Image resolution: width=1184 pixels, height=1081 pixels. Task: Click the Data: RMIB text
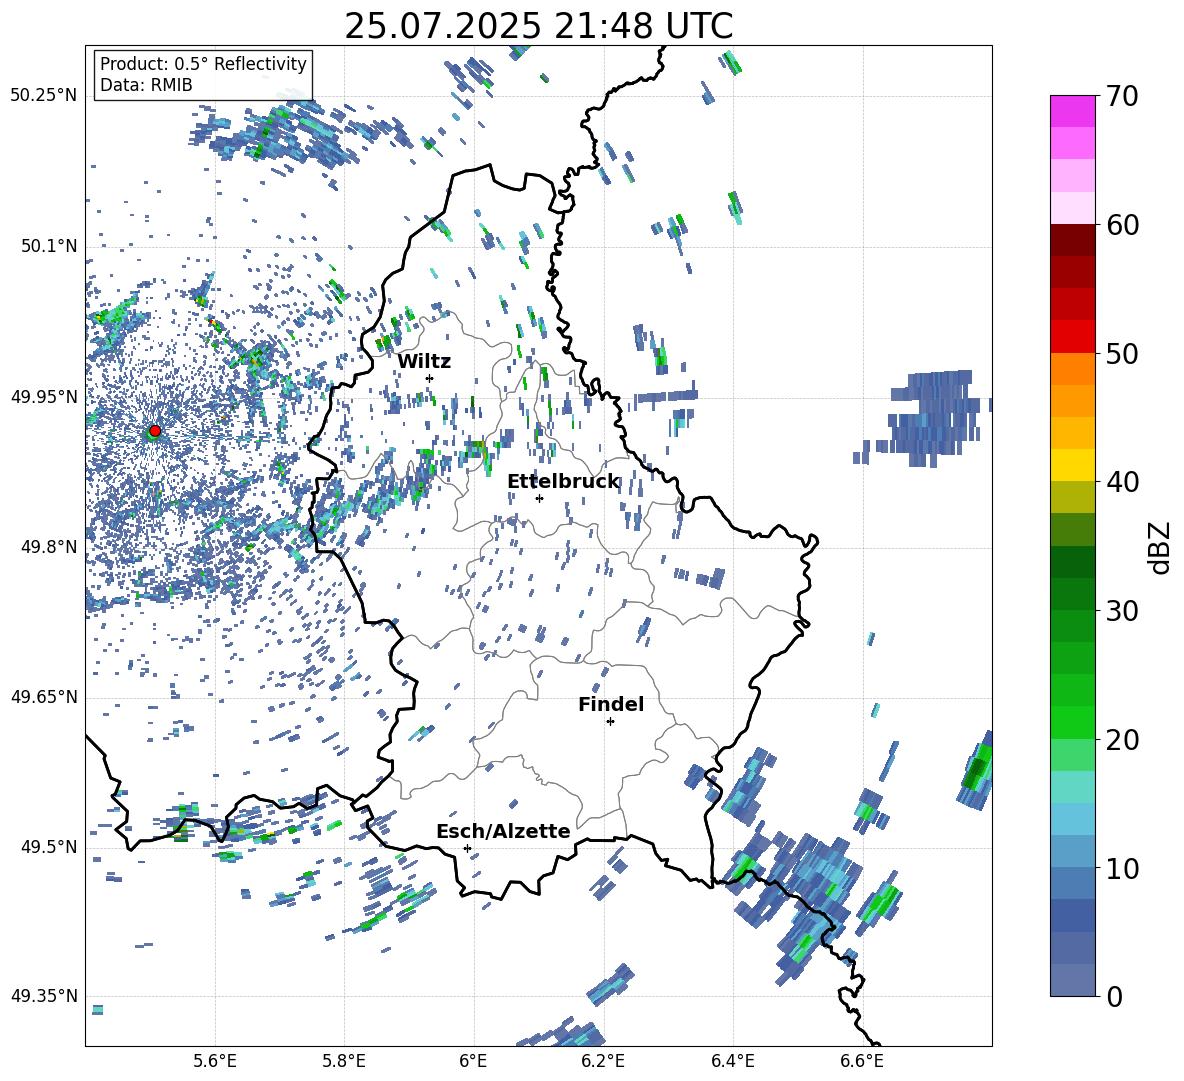click(x=146, y=85)
